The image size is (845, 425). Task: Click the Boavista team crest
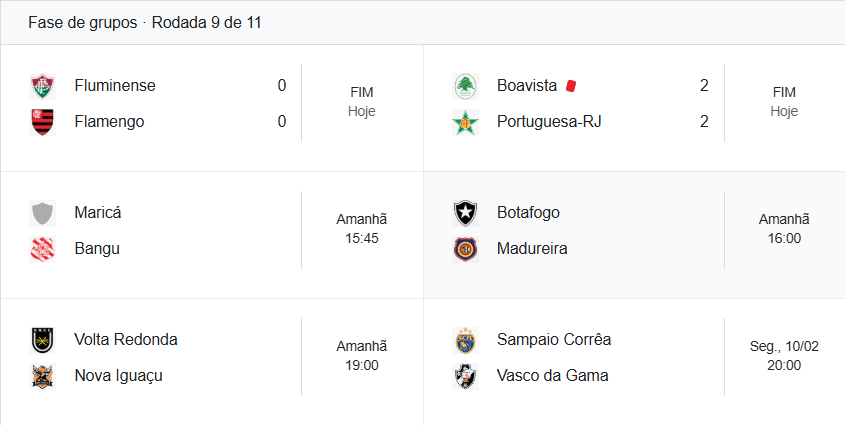pyautogui.click(x=465, y=86)
